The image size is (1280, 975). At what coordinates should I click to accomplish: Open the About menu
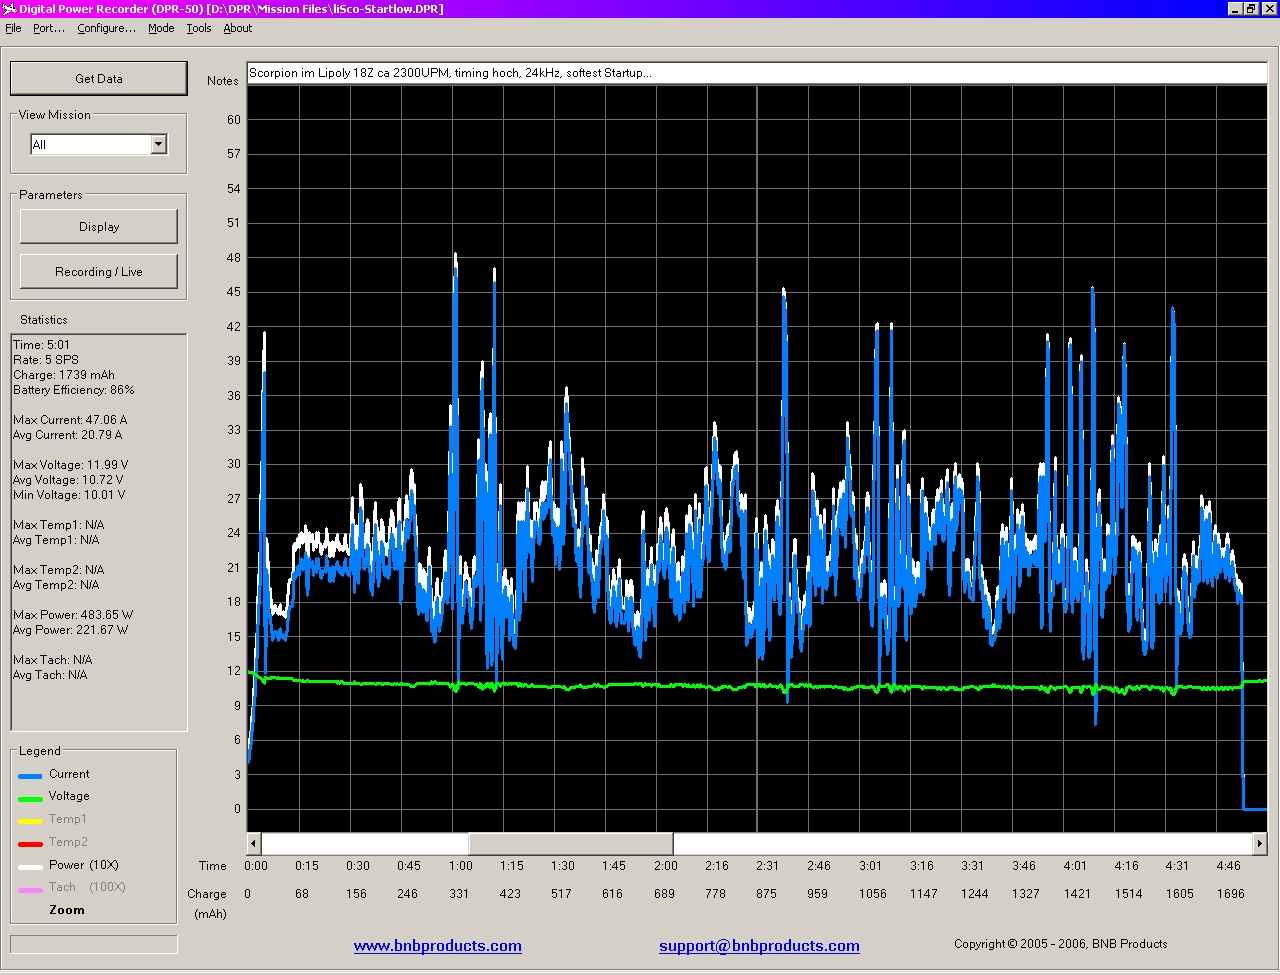[x=238, y=28]
